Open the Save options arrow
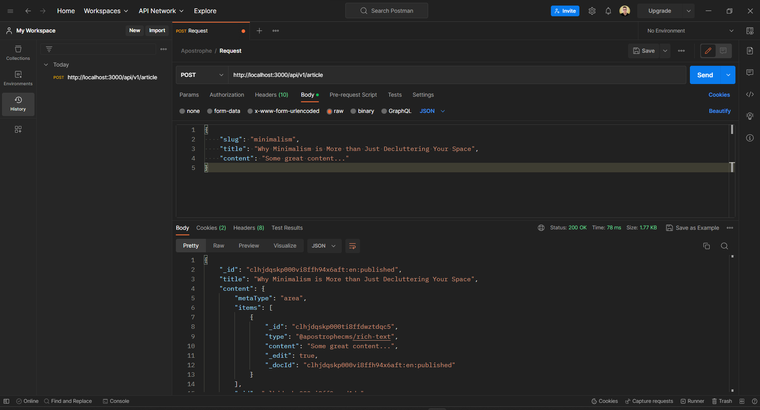The width and height of the screenshot is (760, 410). 665,51
